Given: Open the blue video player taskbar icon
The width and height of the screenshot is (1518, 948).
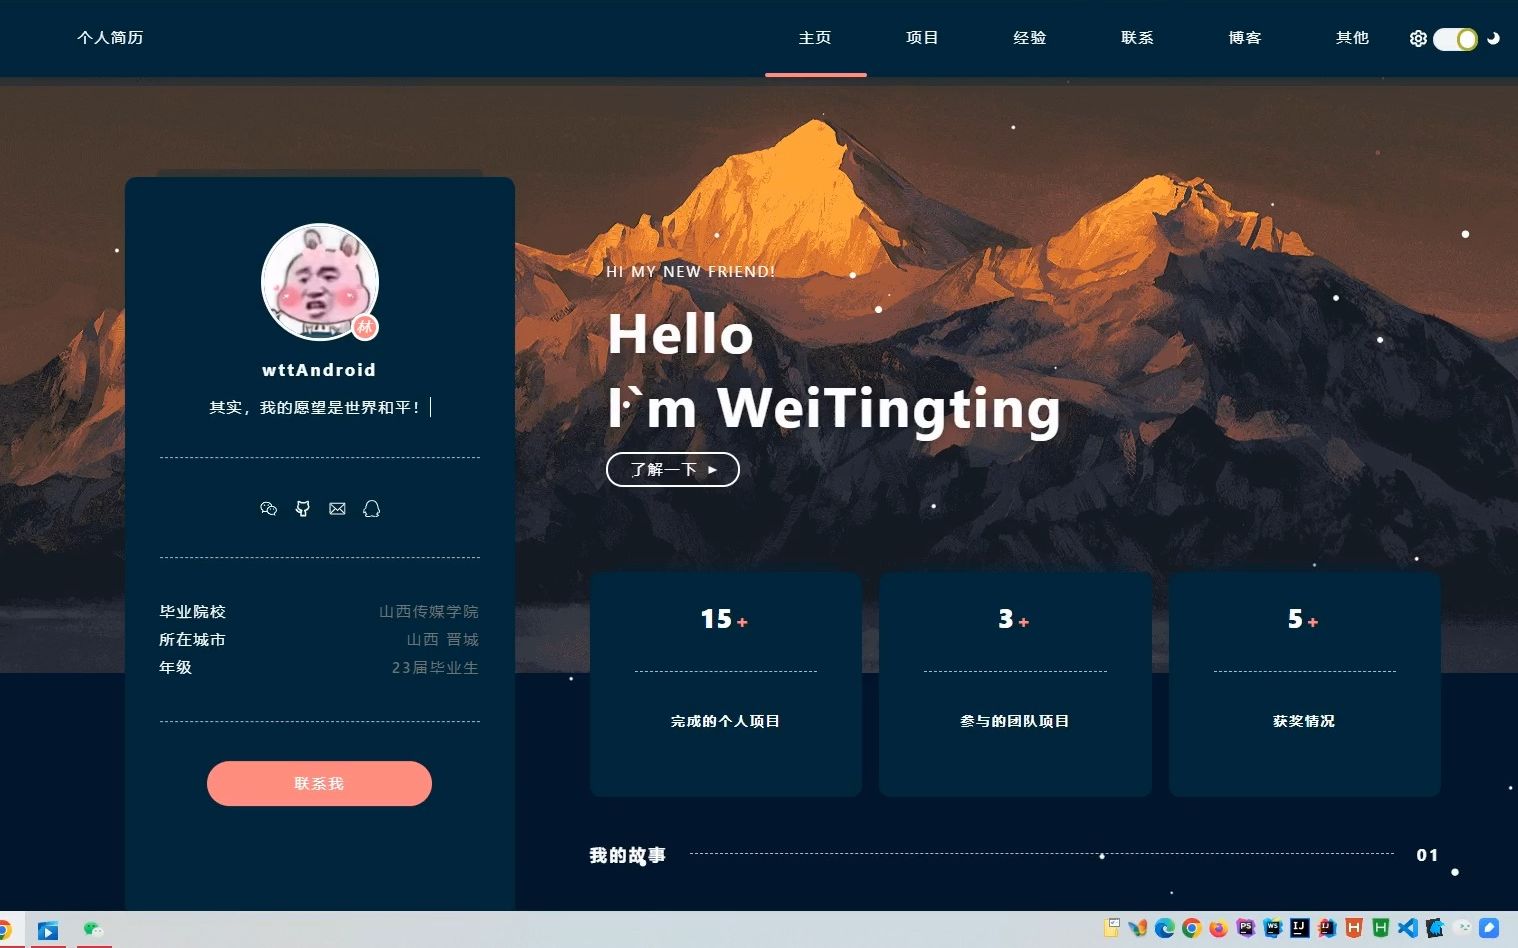Looking at the screenshot, I should click(x=47, y=930).
